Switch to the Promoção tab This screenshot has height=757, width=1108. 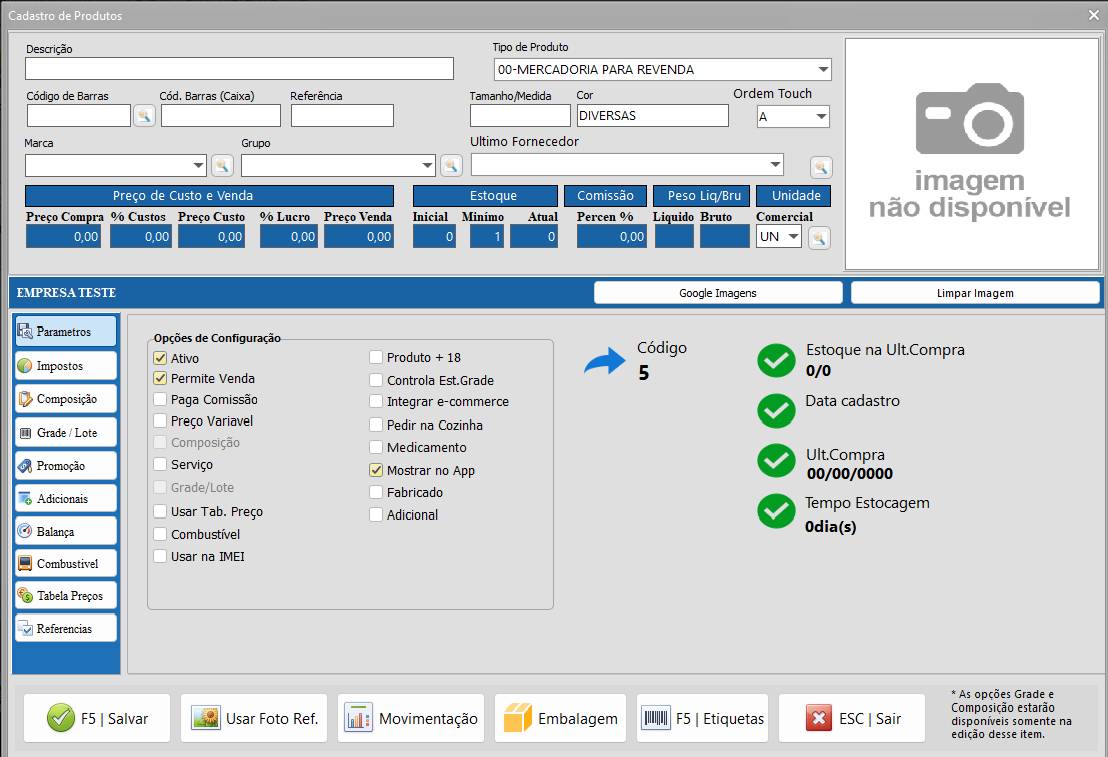coord(66,466)
